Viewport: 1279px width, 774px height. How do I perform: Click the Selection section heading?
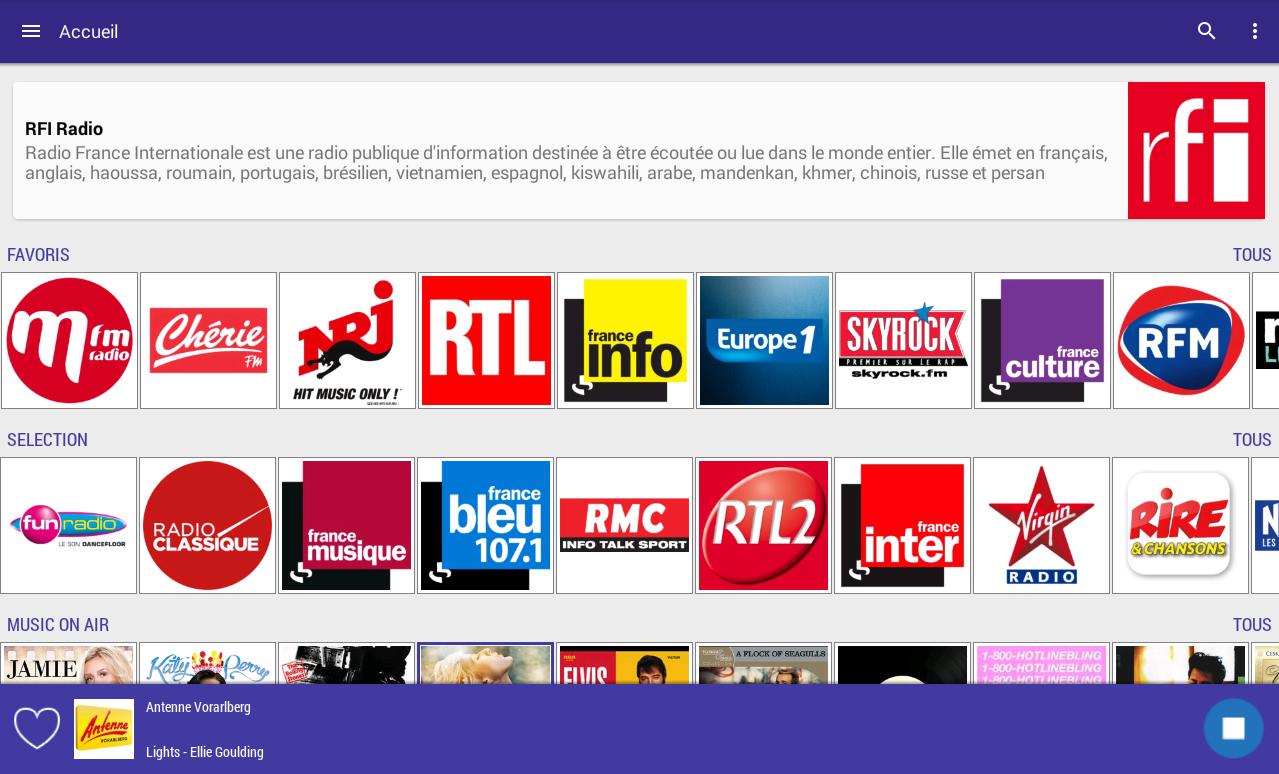(x=47, y=440)
